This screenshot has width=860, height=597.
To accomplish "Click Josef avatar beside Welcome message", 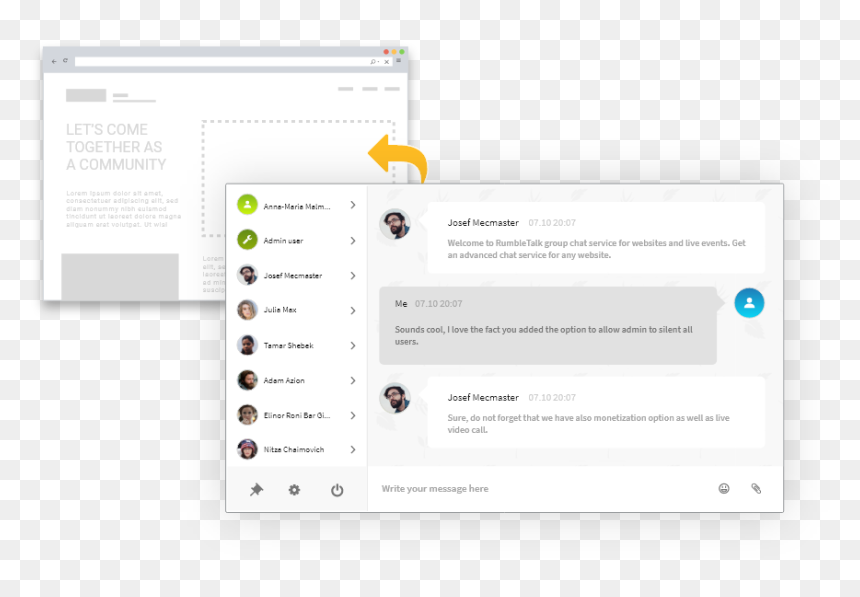I will [x=395, y=224].
